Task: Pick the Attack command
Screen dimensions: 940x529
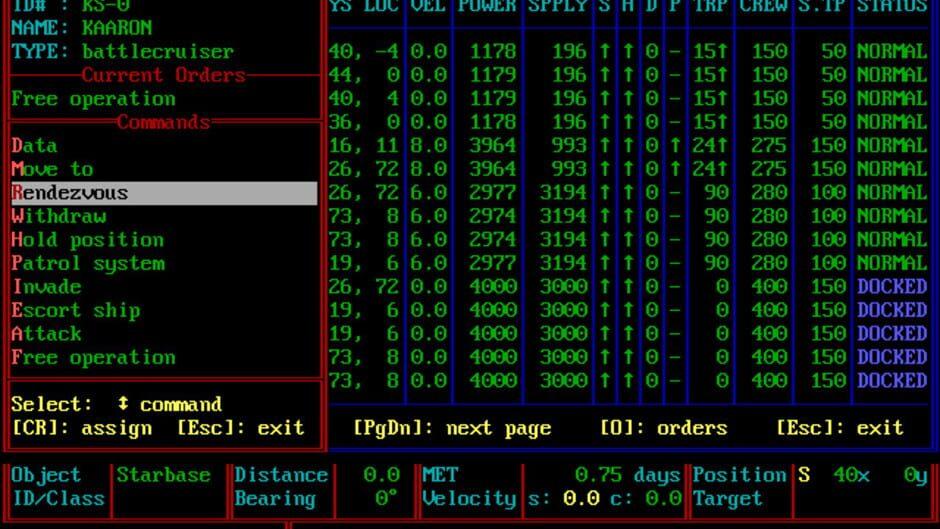Action: coord(46,333)
